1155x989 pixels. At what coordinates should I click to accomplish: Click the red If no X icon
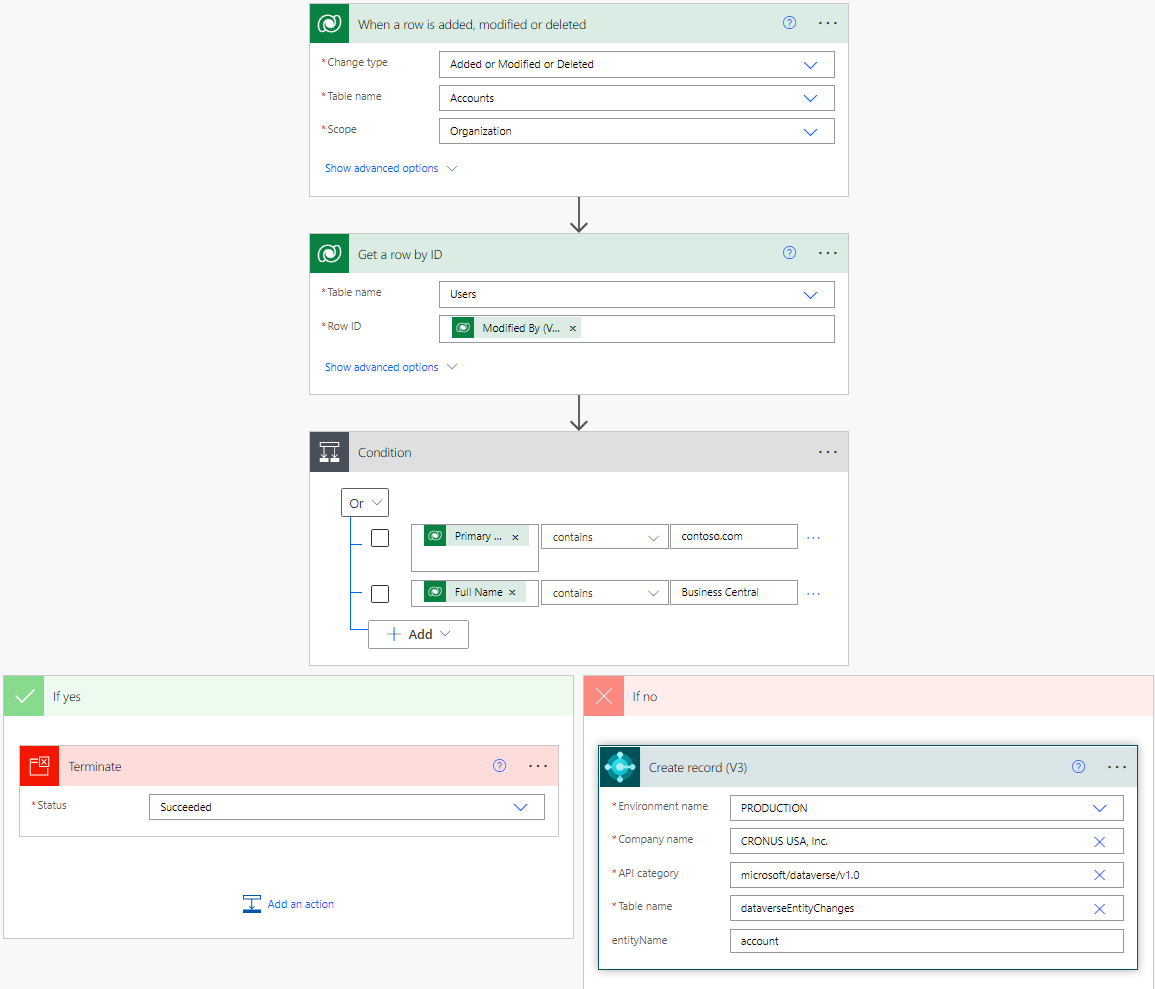604,696
